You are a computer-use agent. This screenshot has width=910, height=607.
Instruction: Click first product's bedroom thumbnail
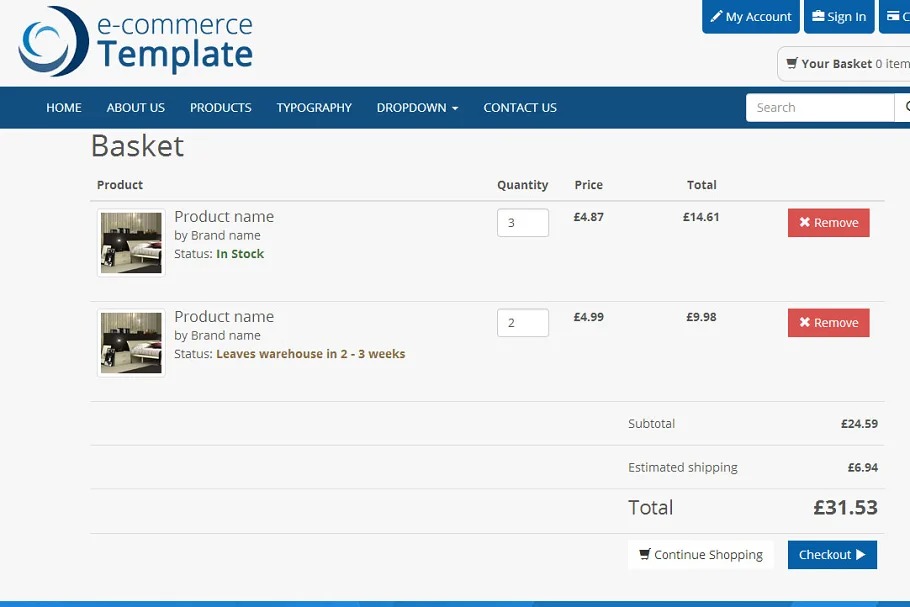[x=131, y=242]
